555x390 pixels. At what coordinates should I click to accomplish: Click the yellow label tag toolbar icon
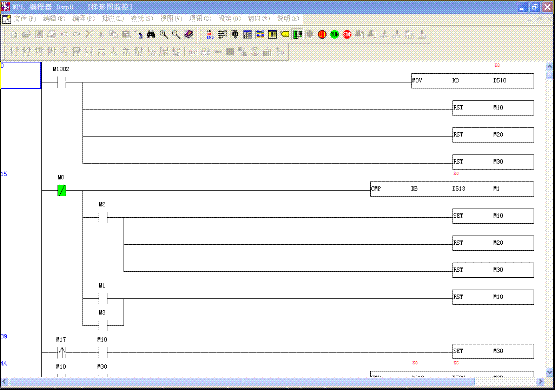tap(285, 34)
